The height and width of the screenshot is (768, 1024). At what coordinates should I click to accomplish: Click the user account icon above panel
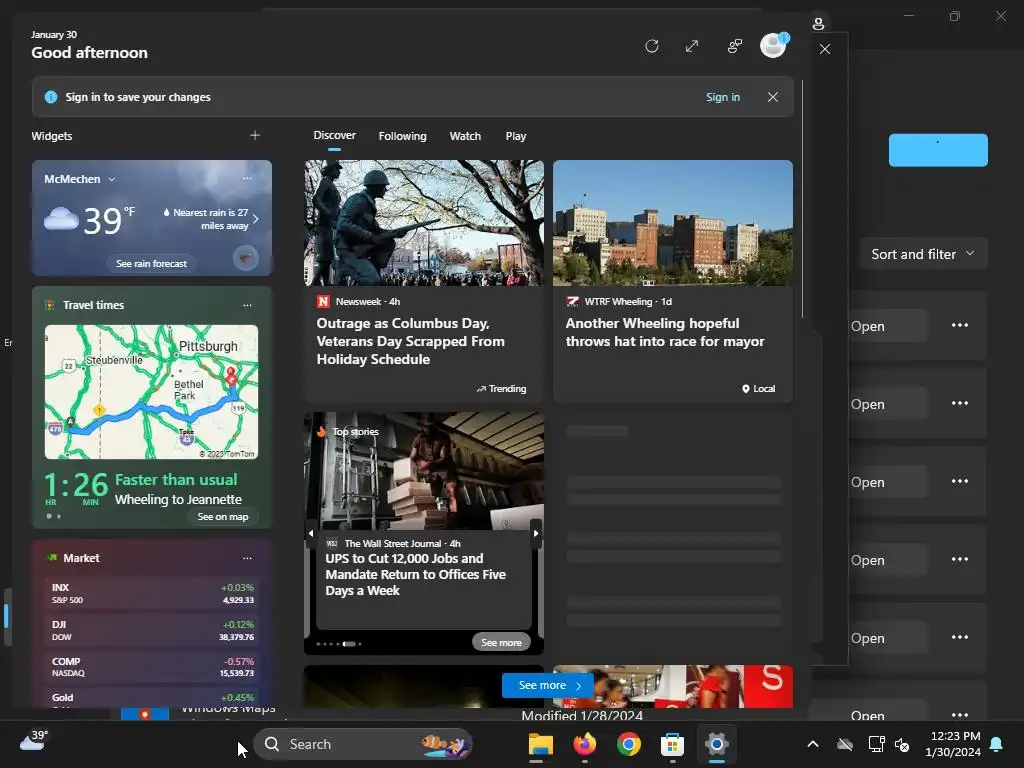(818, 24)
